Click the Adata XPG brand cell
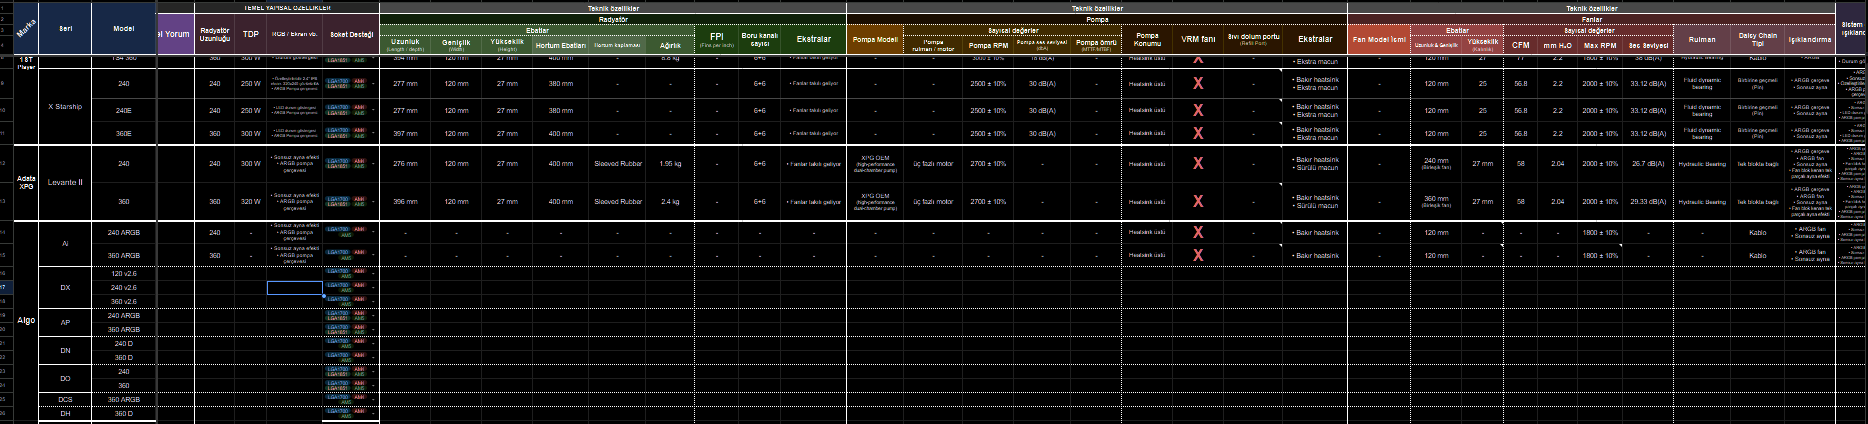 pyautogui.click(x=25, y=182)
